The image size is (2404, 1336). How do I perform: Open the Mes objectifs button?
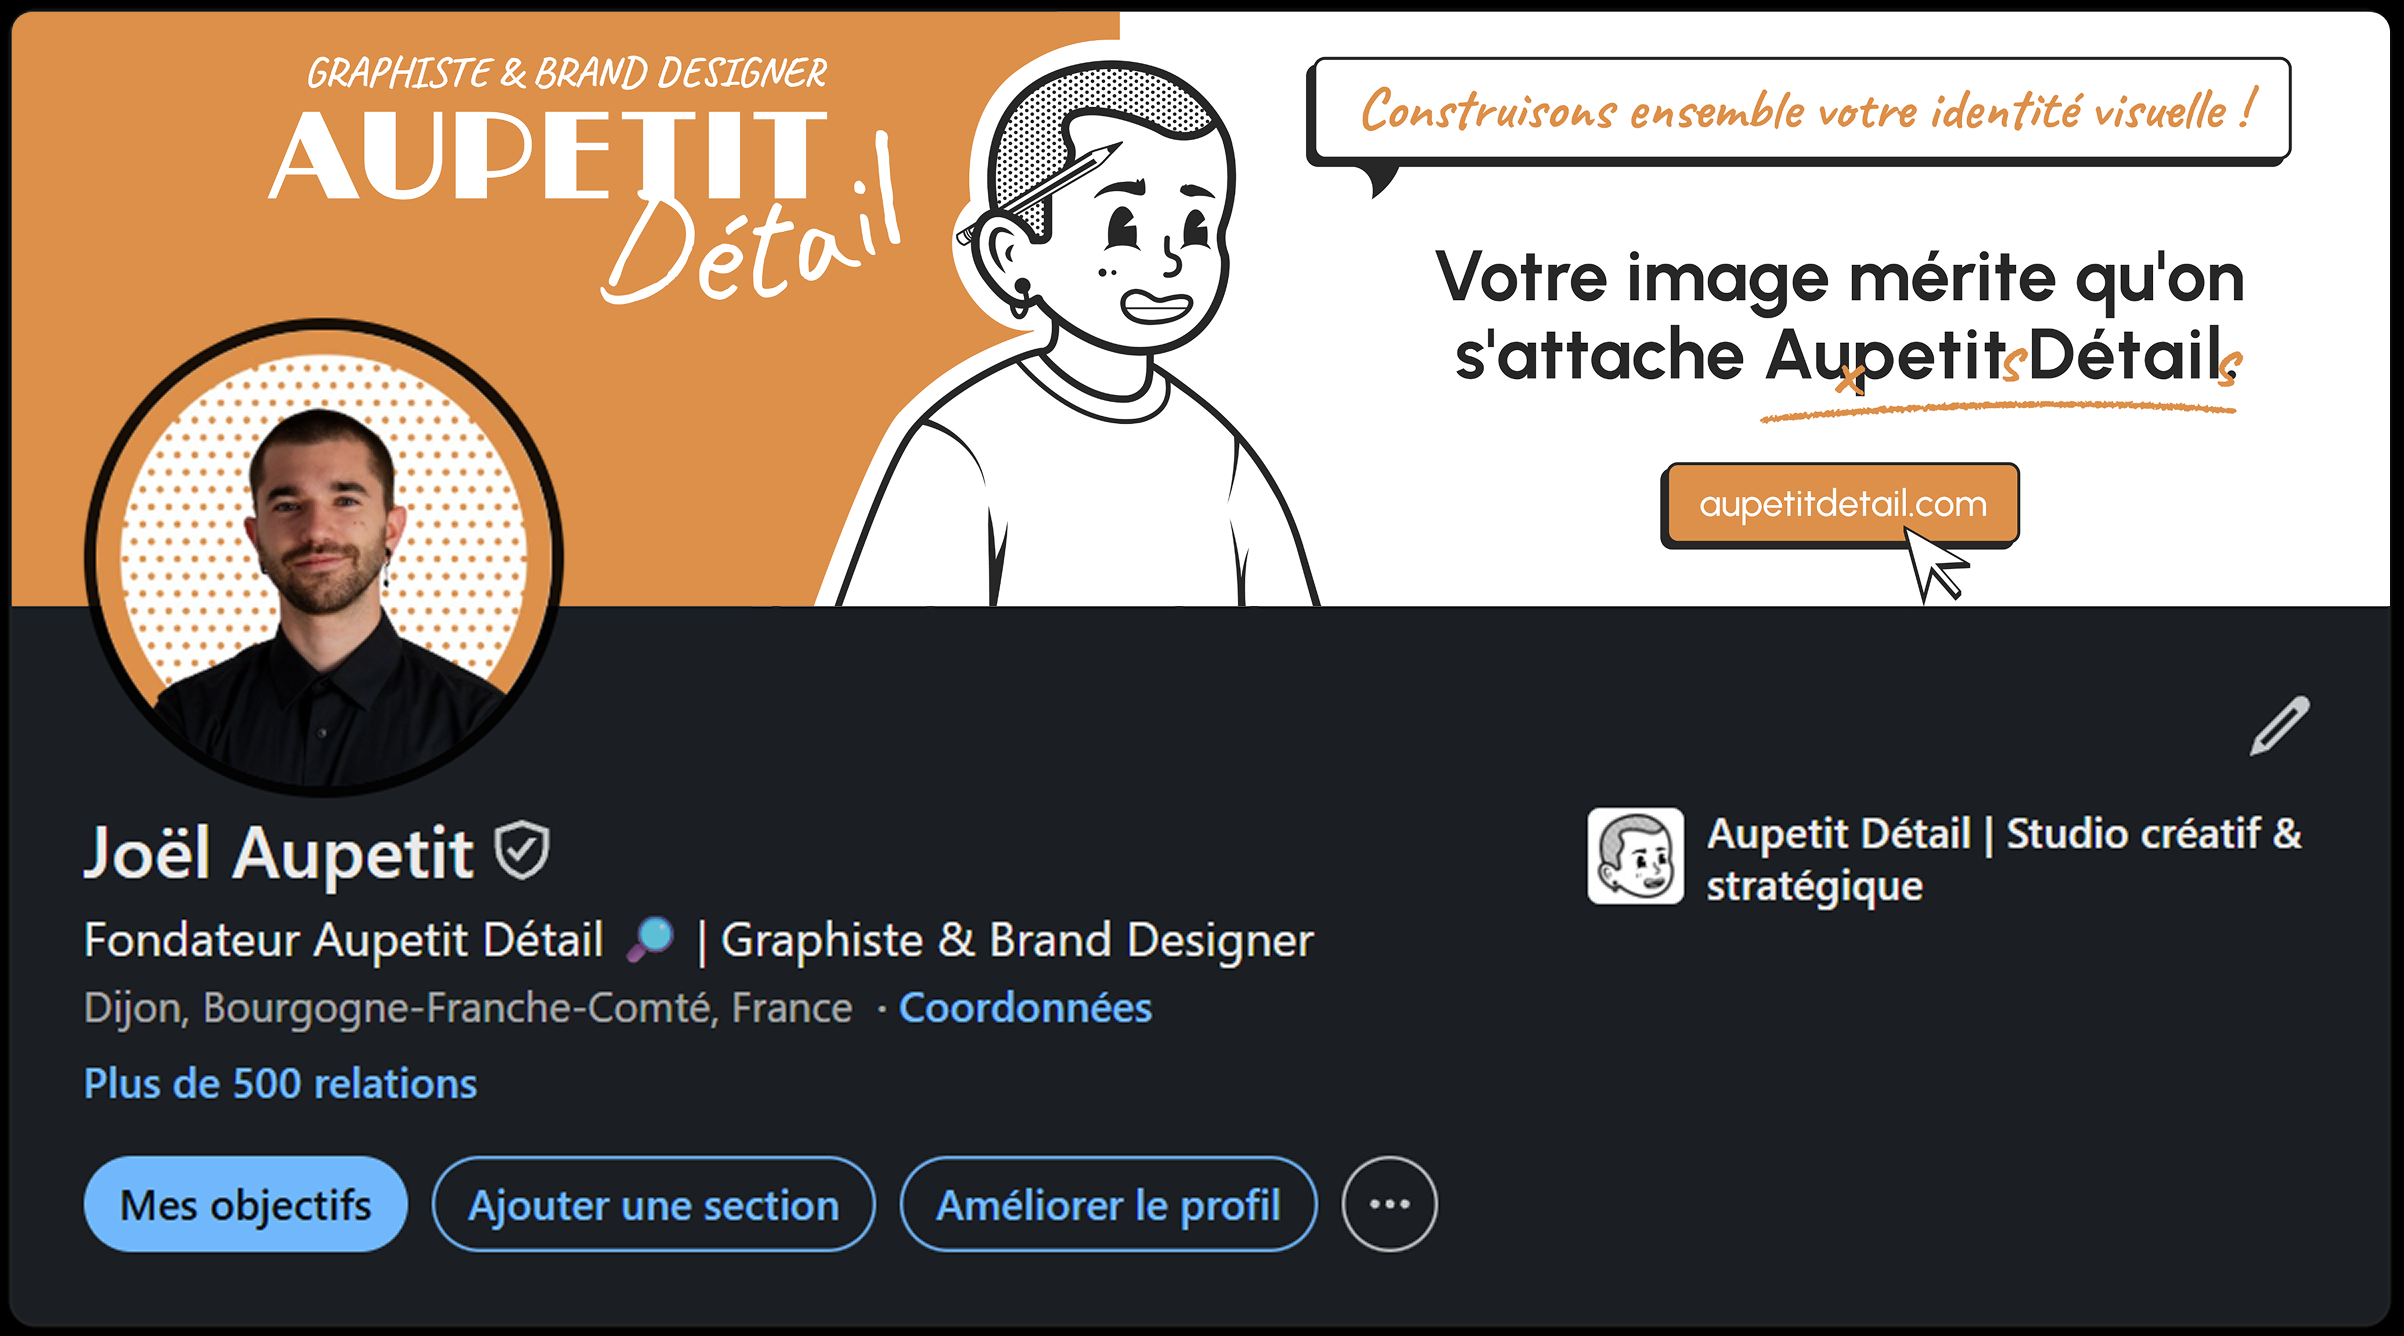(245, 1204)
